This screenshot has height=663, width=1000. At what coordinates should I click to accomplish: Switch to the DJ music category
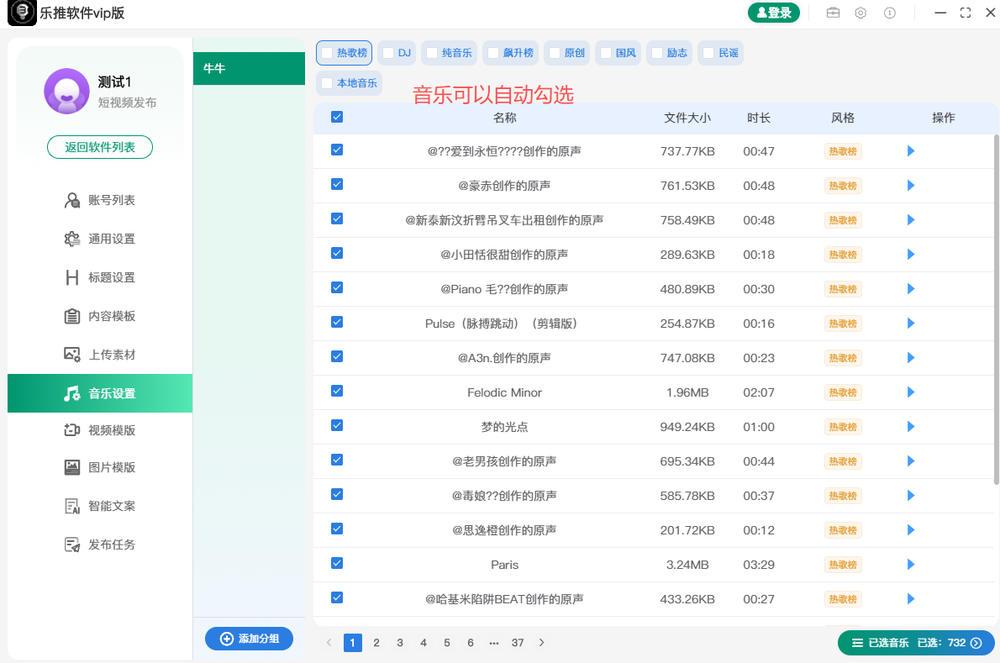point(397,52)
